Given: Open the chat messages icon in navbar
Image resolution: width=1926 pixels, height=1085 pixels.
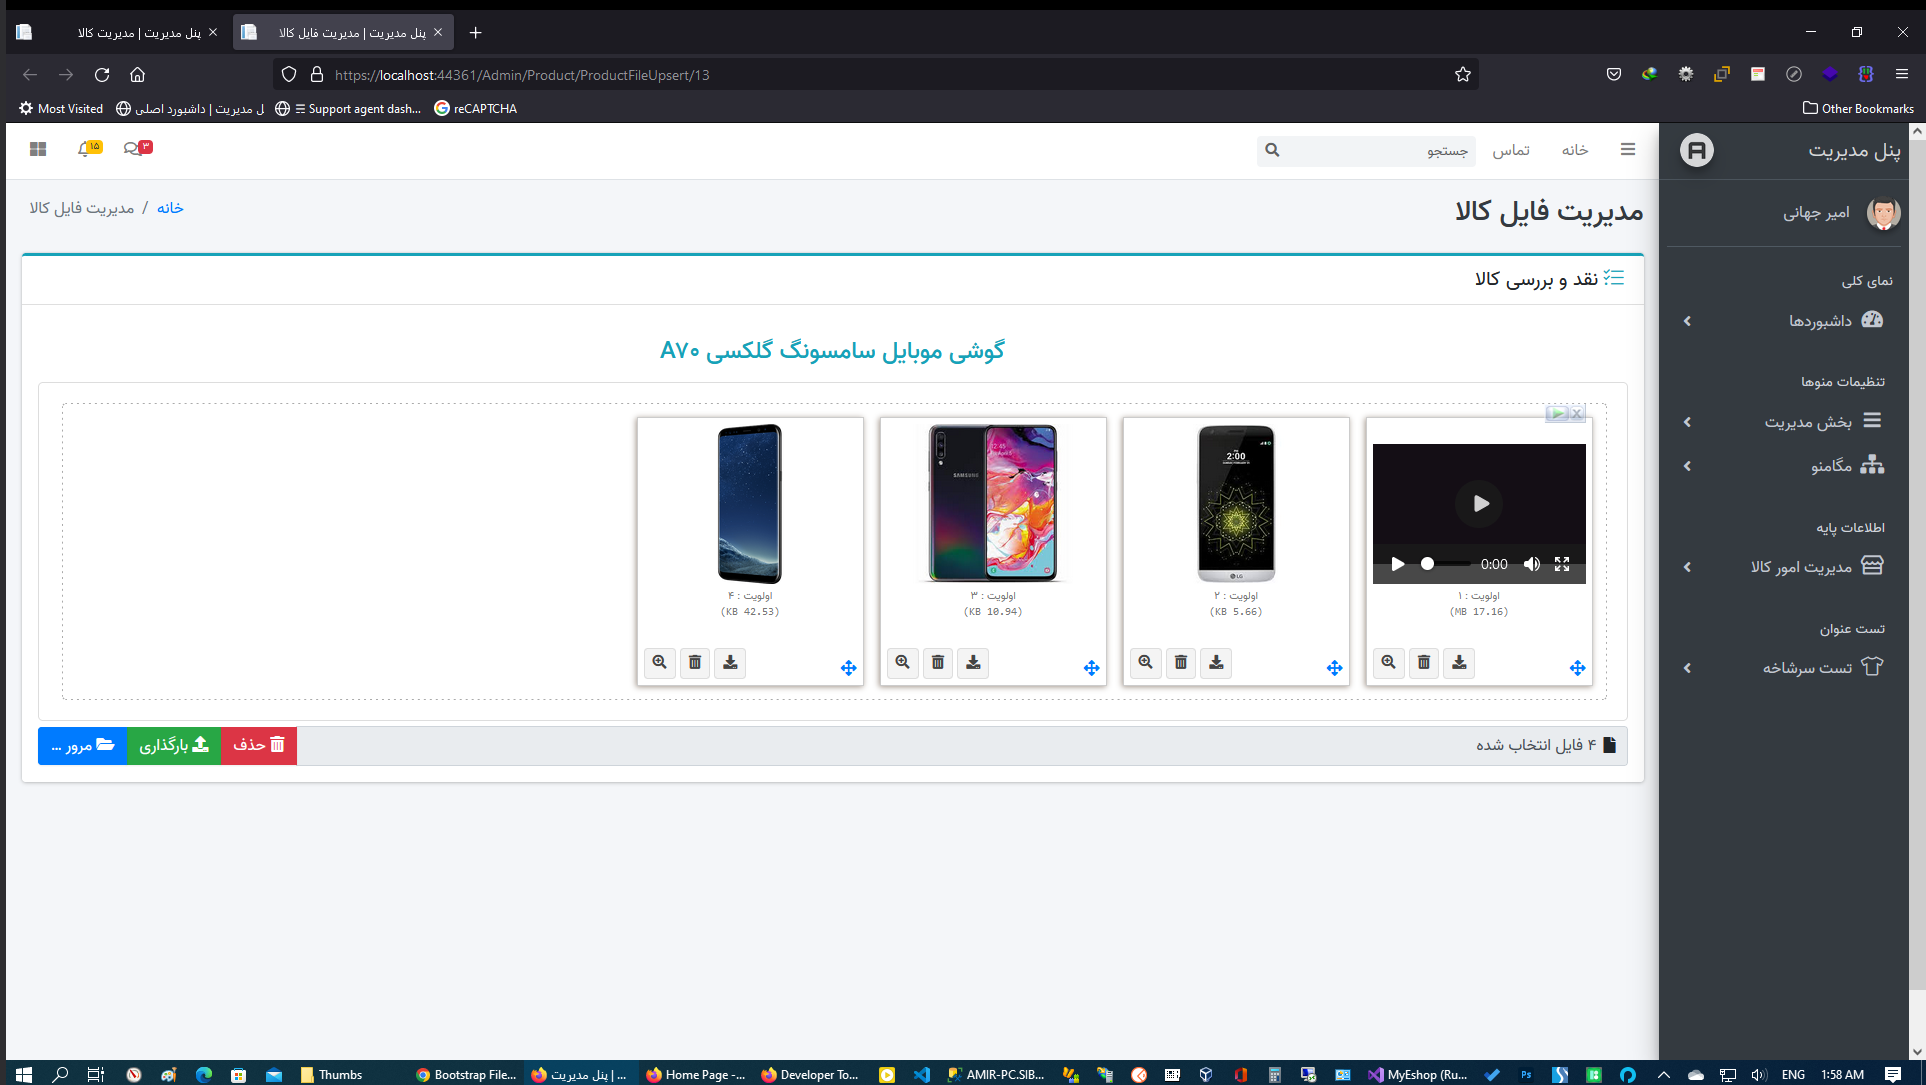Looking at the screenshot, I should coord(137,149).
